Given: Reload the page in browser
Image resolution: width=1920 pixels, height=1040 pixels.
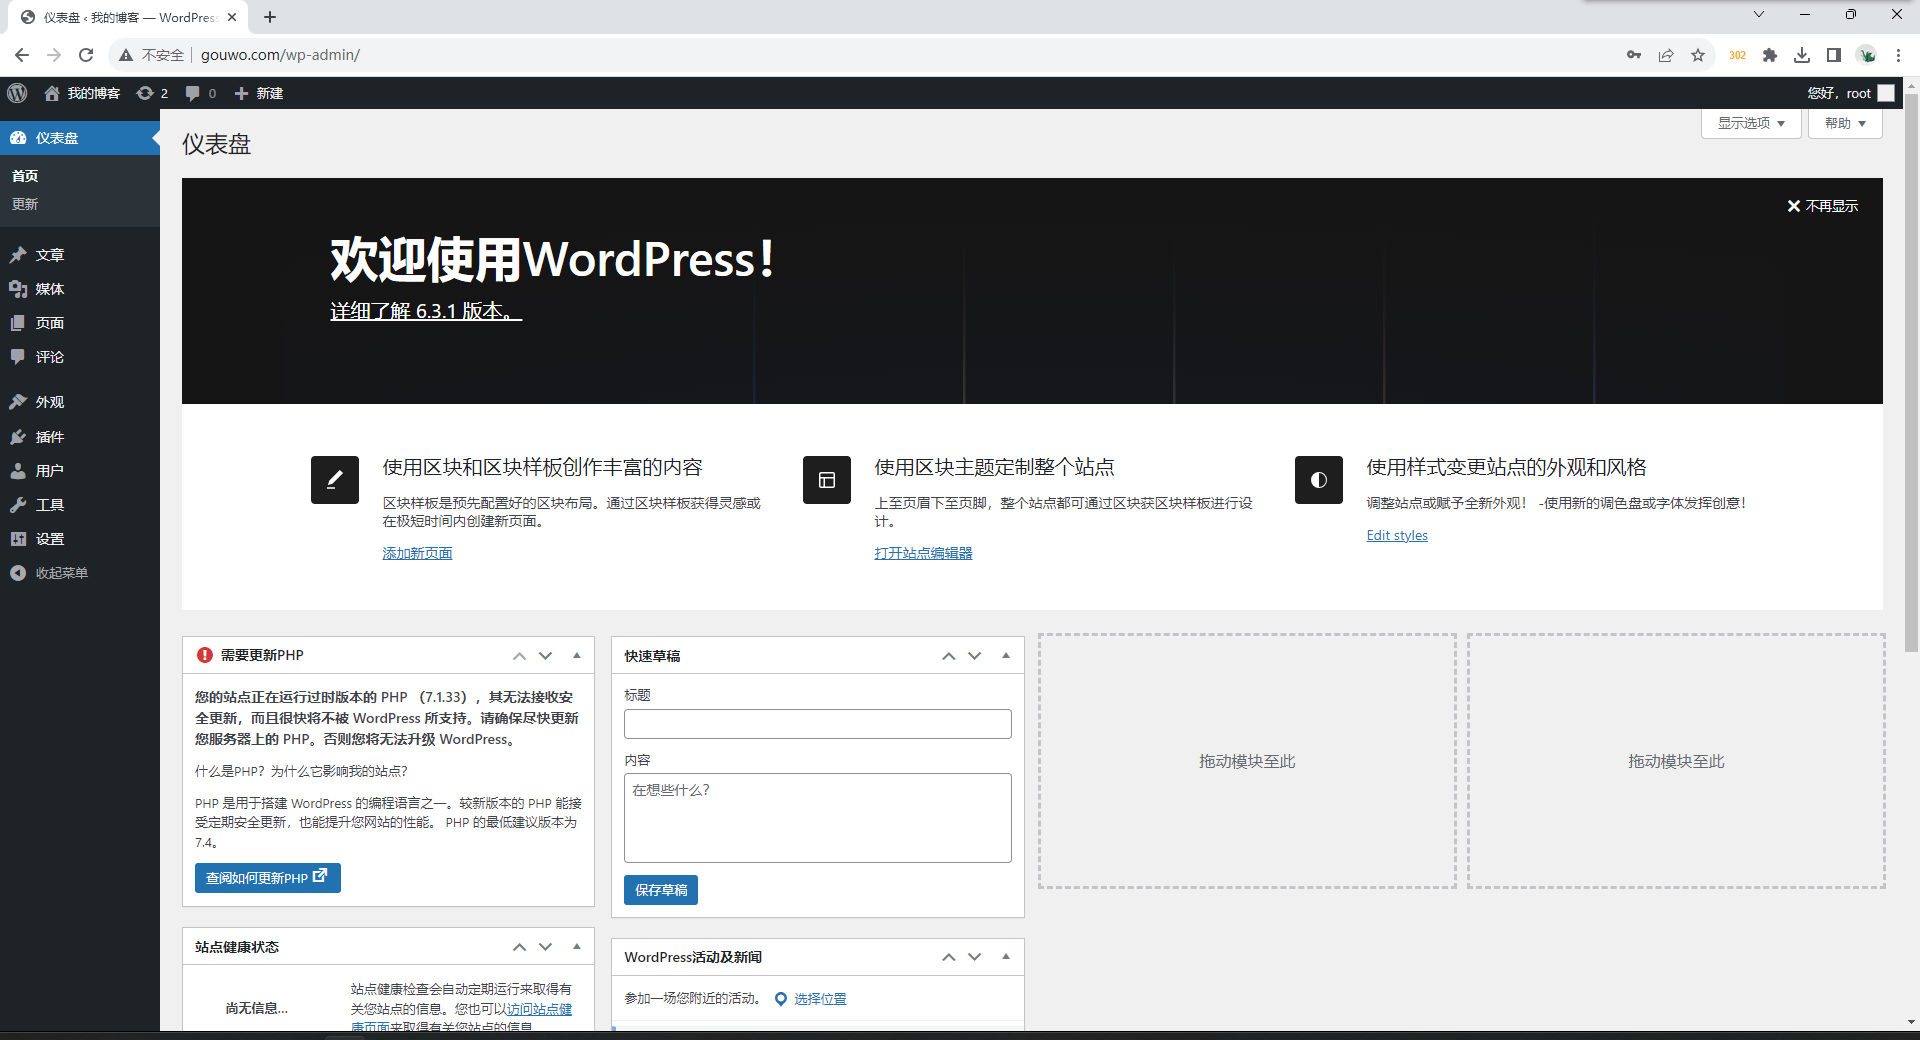Looking at the screenshot, I should pos(86,55).
